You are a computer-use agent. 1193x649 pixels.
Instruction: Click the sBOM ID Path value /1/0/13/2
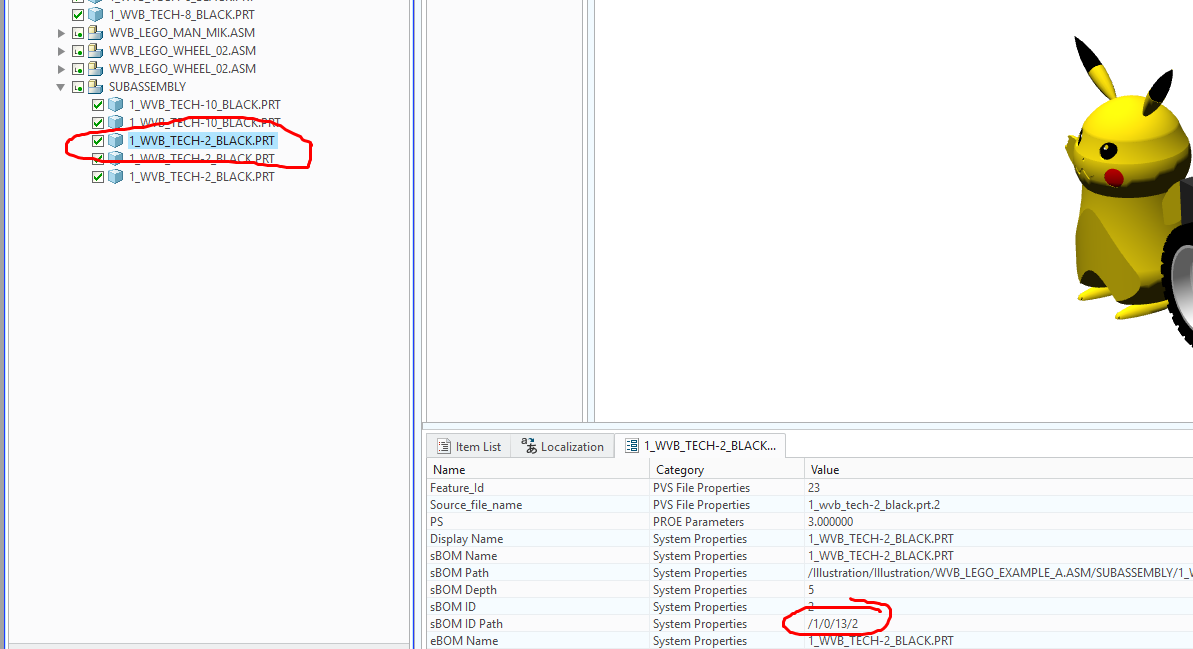833,624
